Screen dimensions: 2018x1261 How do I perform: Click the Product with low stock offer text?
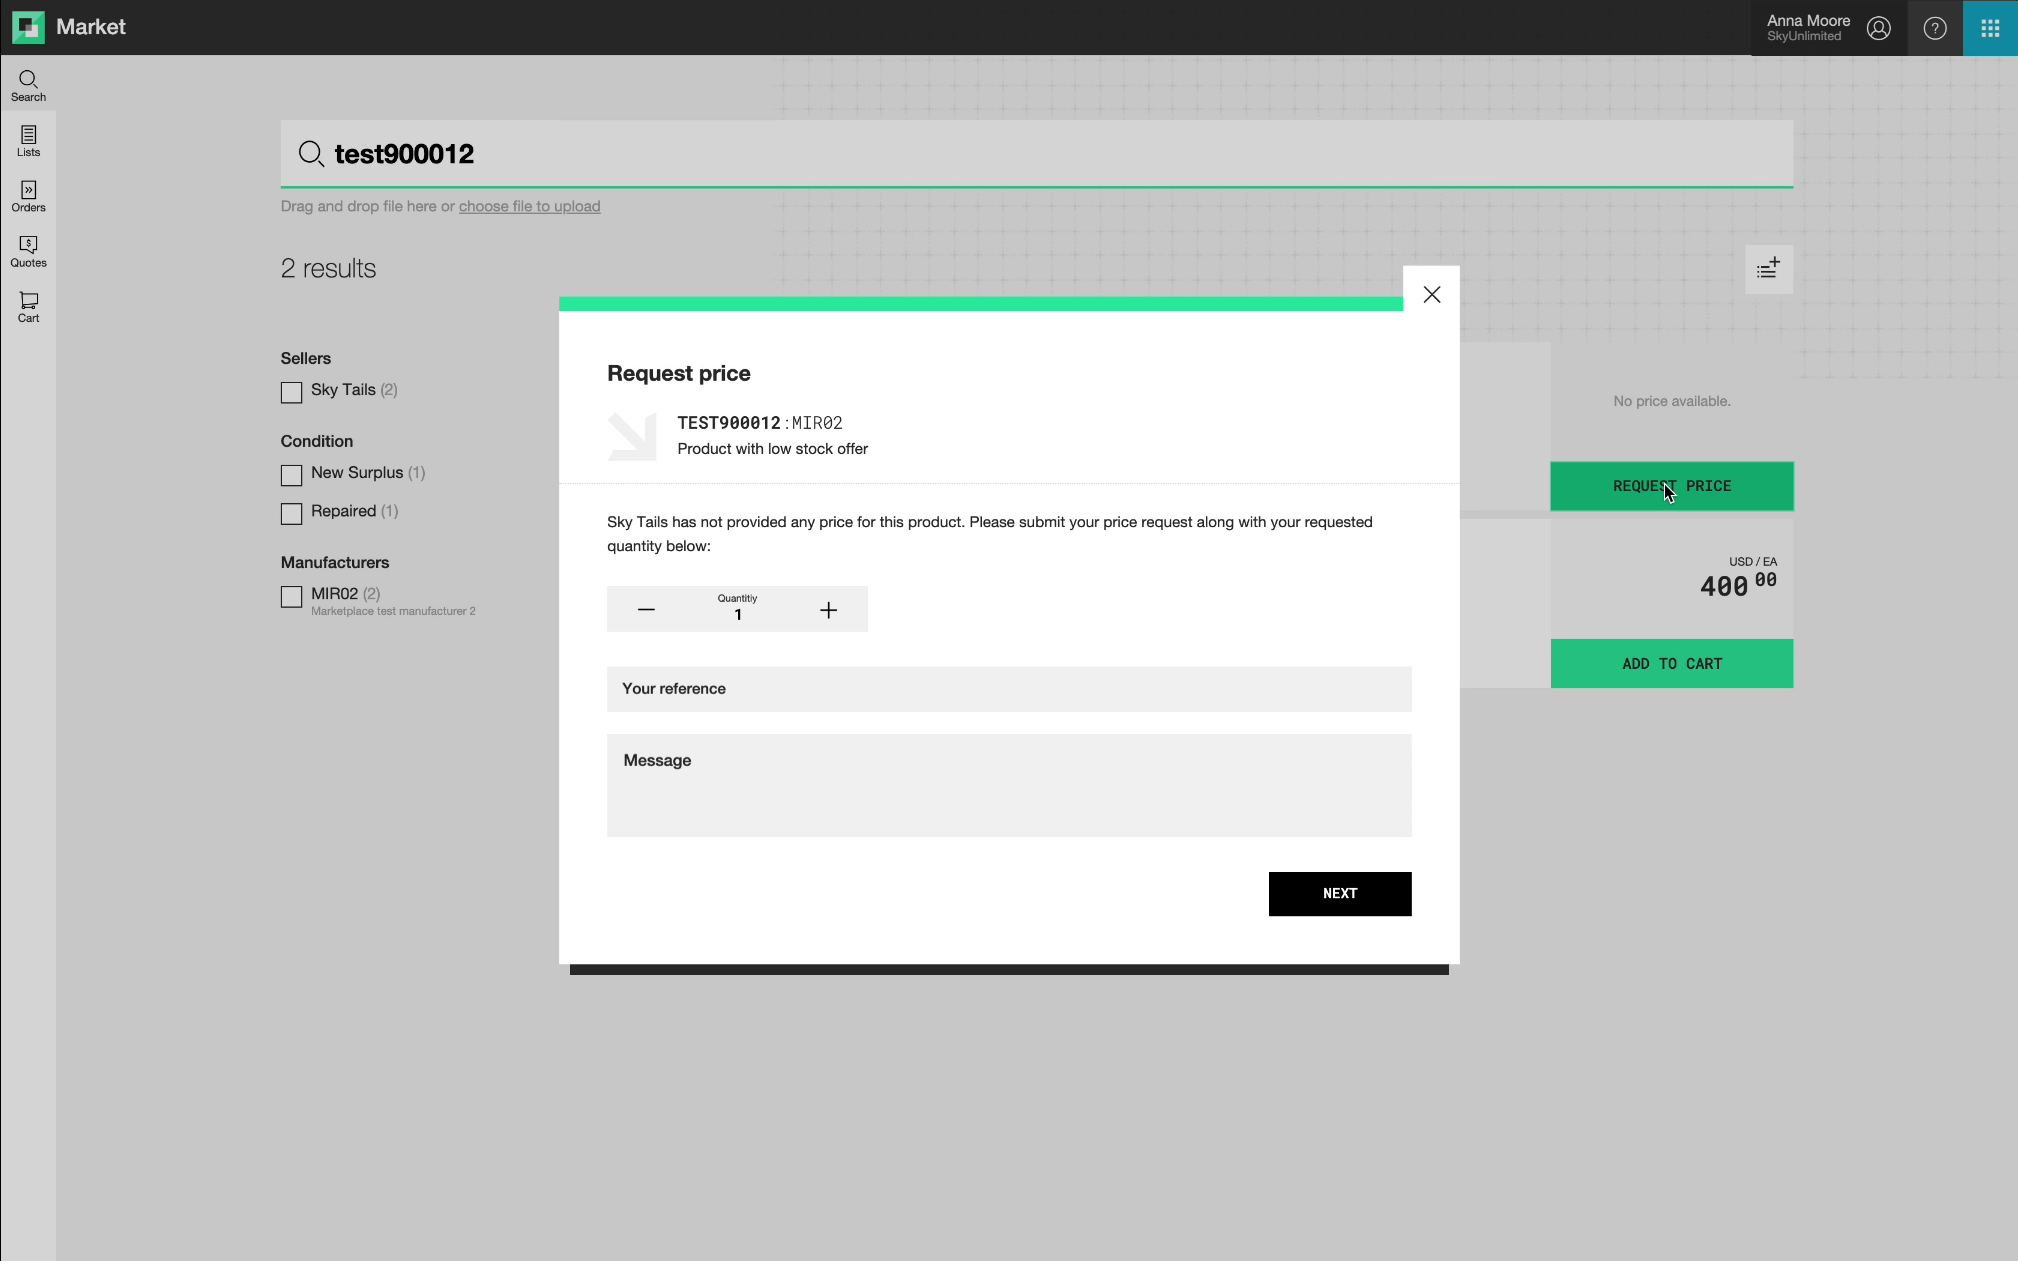[772, 449]
